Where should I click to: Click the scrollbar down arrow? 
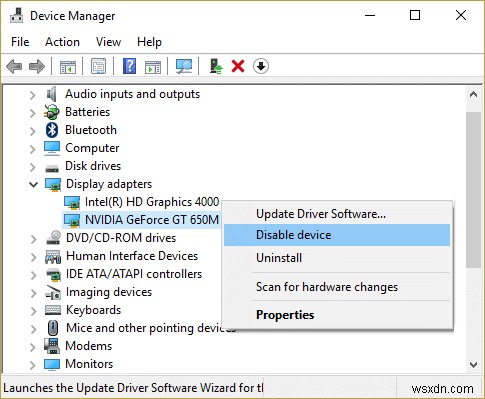pyautogui.click(x=473, y=365)
